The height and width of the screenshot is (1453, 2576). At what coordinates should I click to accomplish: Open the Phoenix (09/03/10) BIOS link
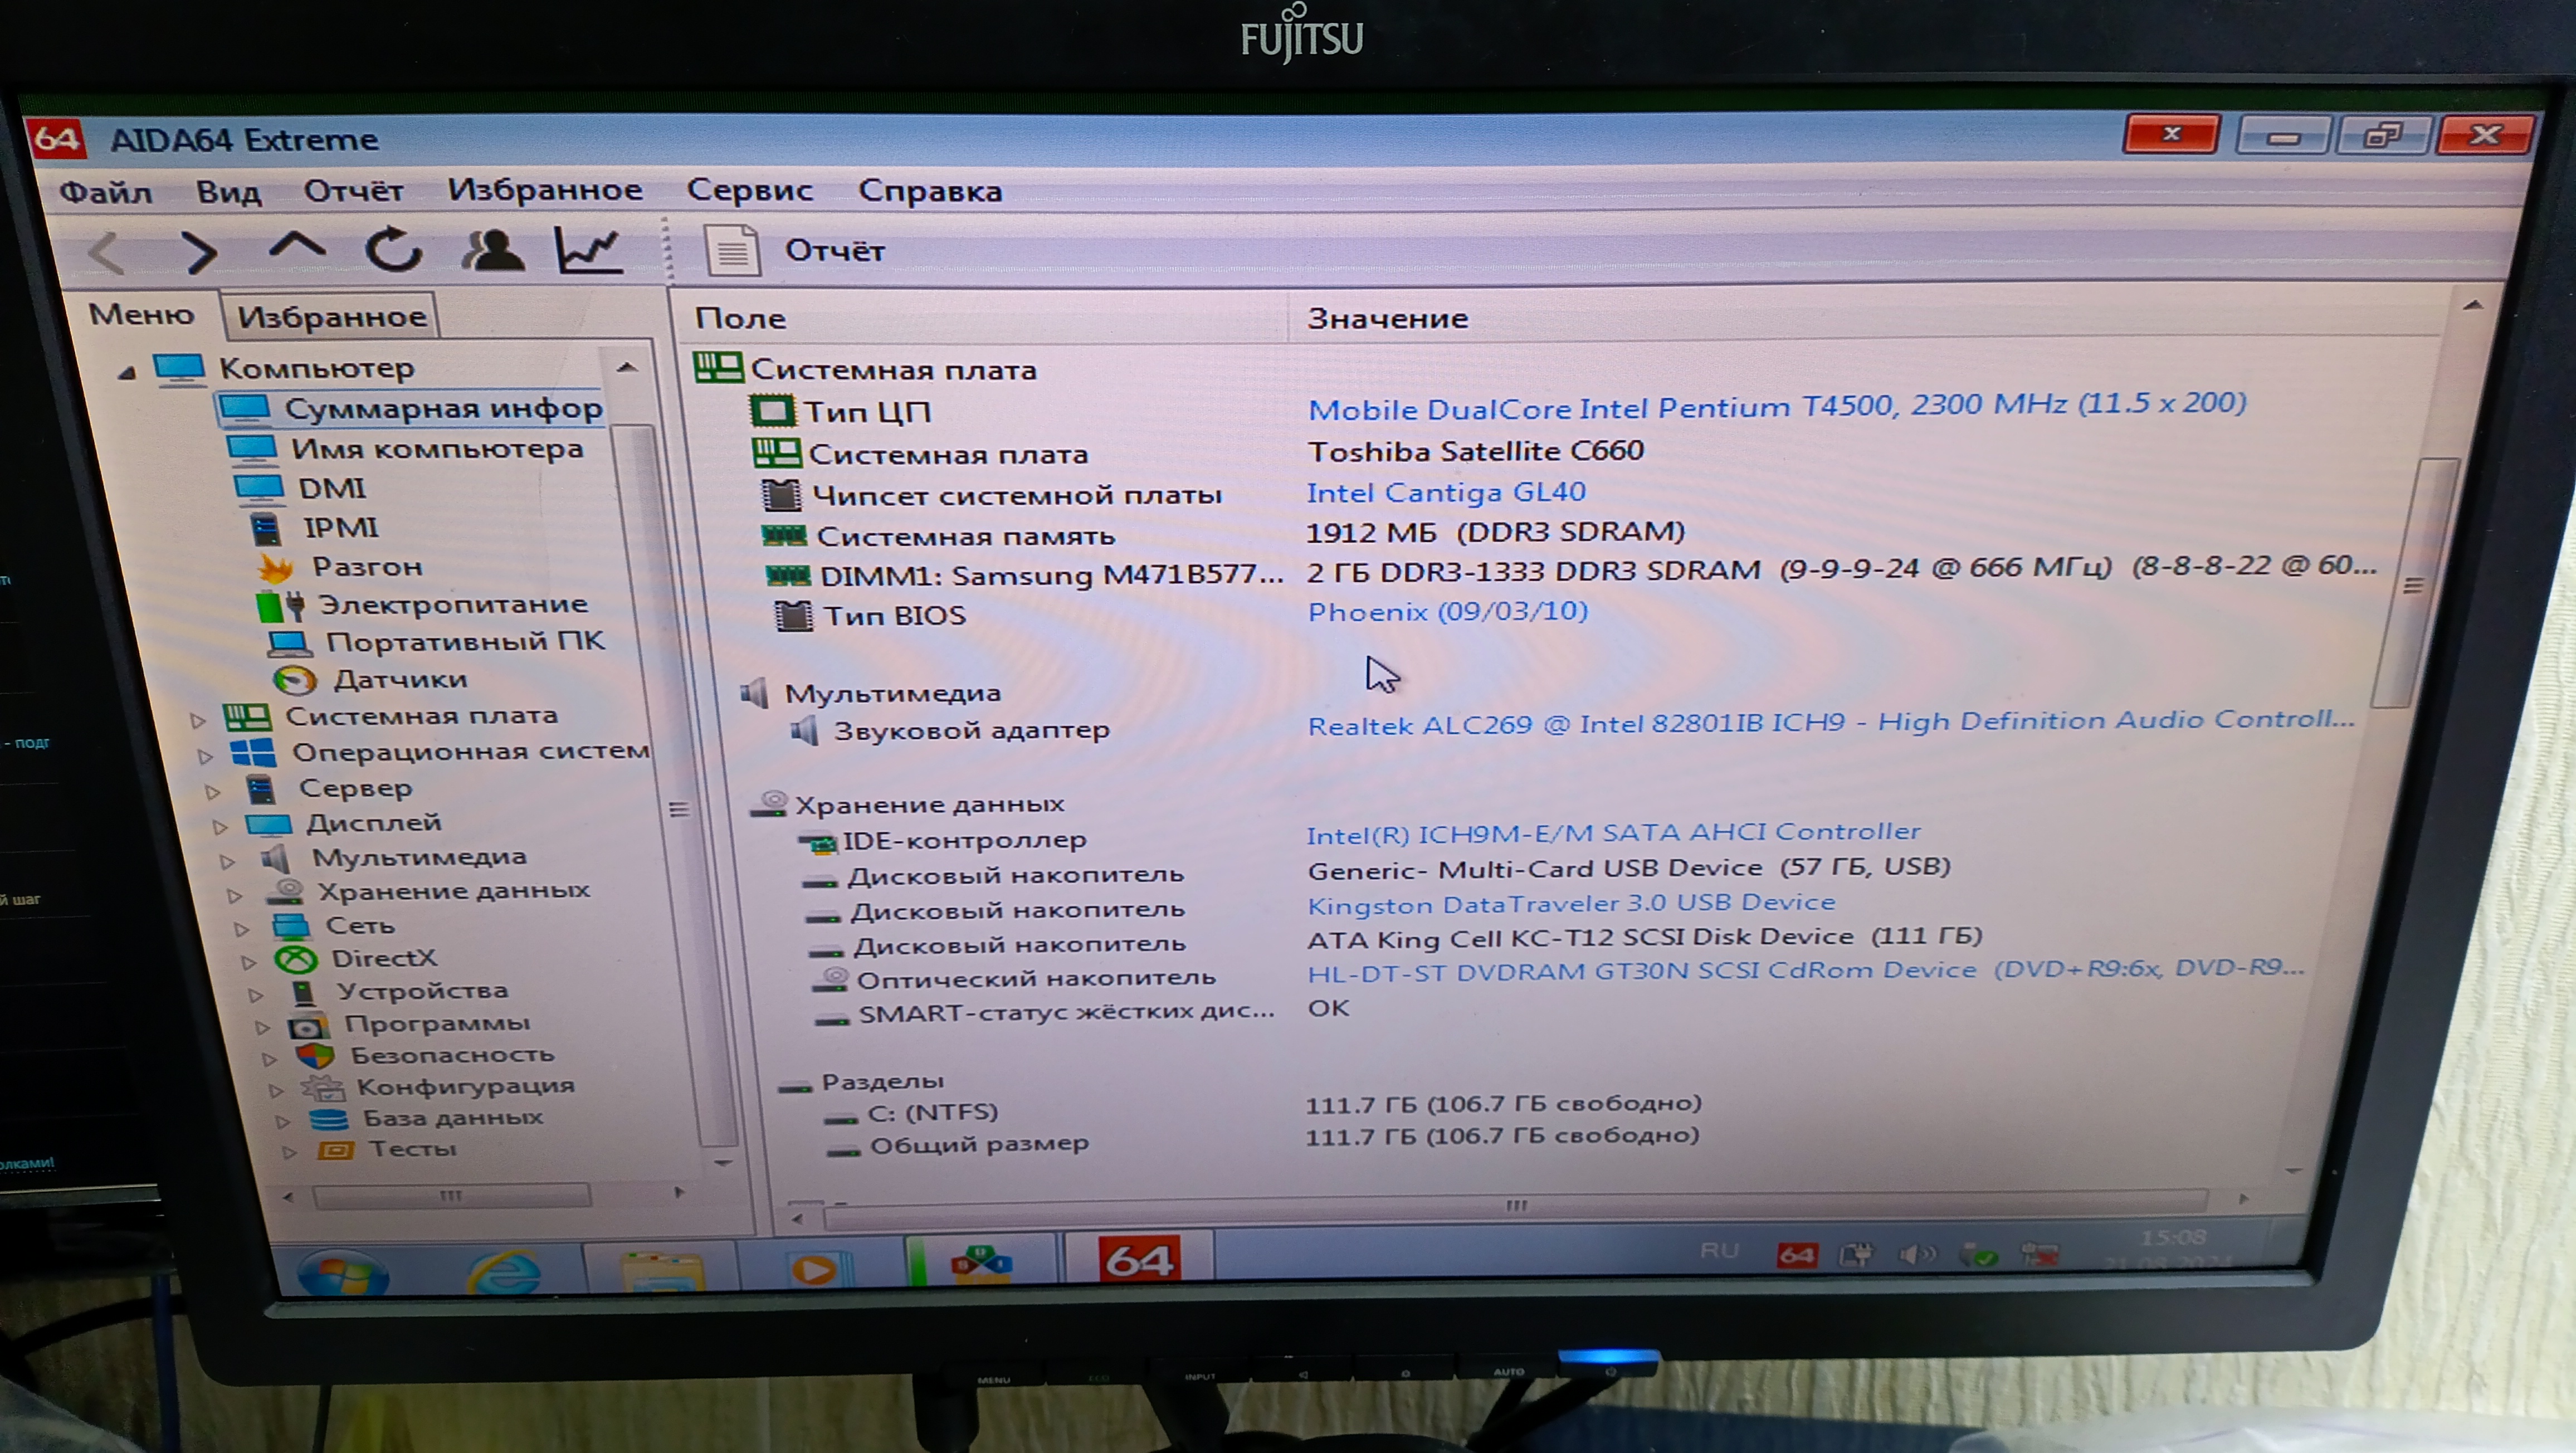[1448, 611]
